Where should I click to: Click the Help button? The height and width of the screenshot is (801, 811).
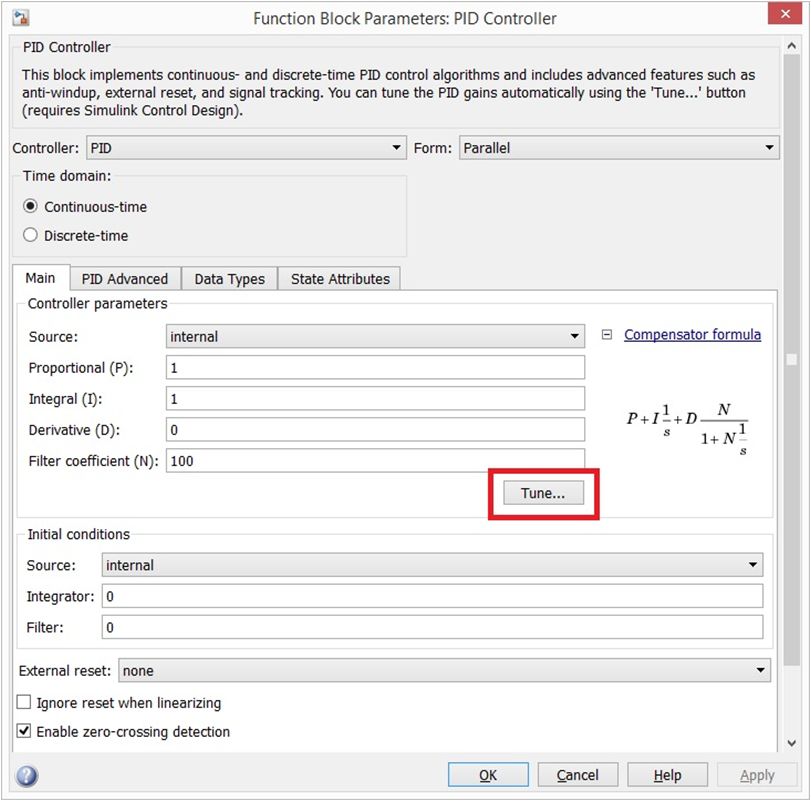[668, 775]
